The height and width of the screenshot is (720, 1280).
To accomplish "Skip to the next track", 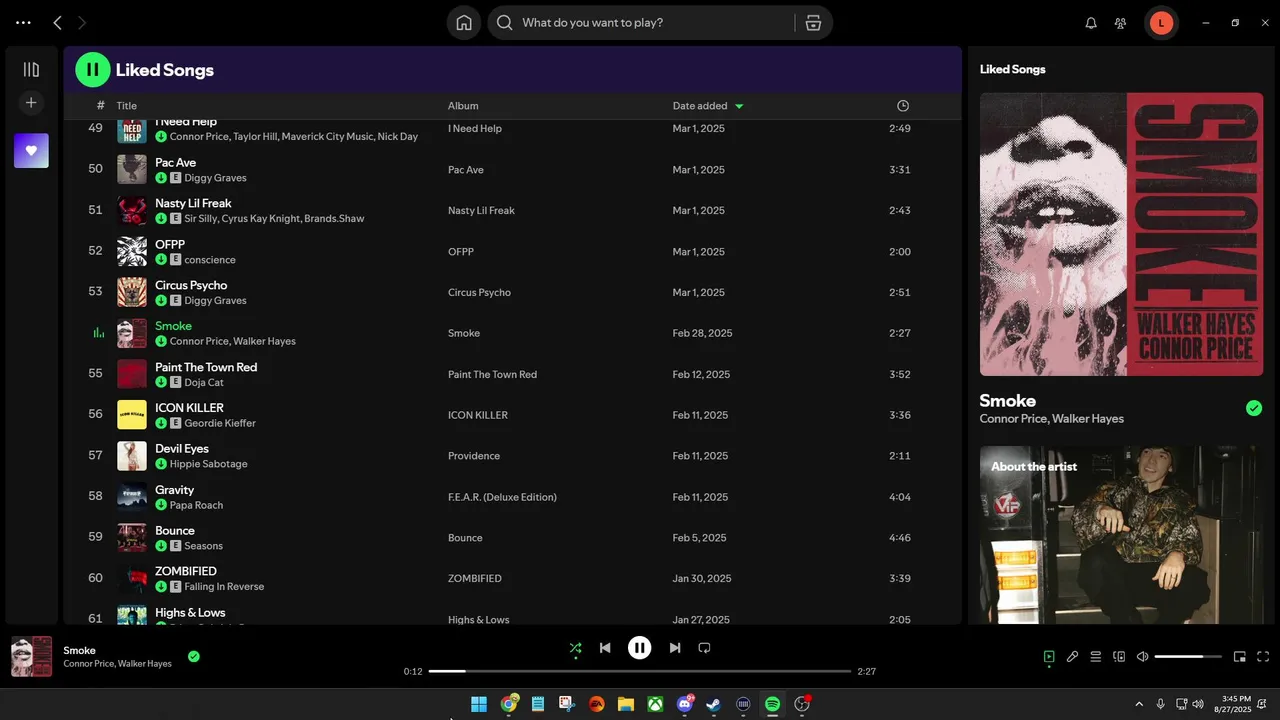I will click(675, 648).
